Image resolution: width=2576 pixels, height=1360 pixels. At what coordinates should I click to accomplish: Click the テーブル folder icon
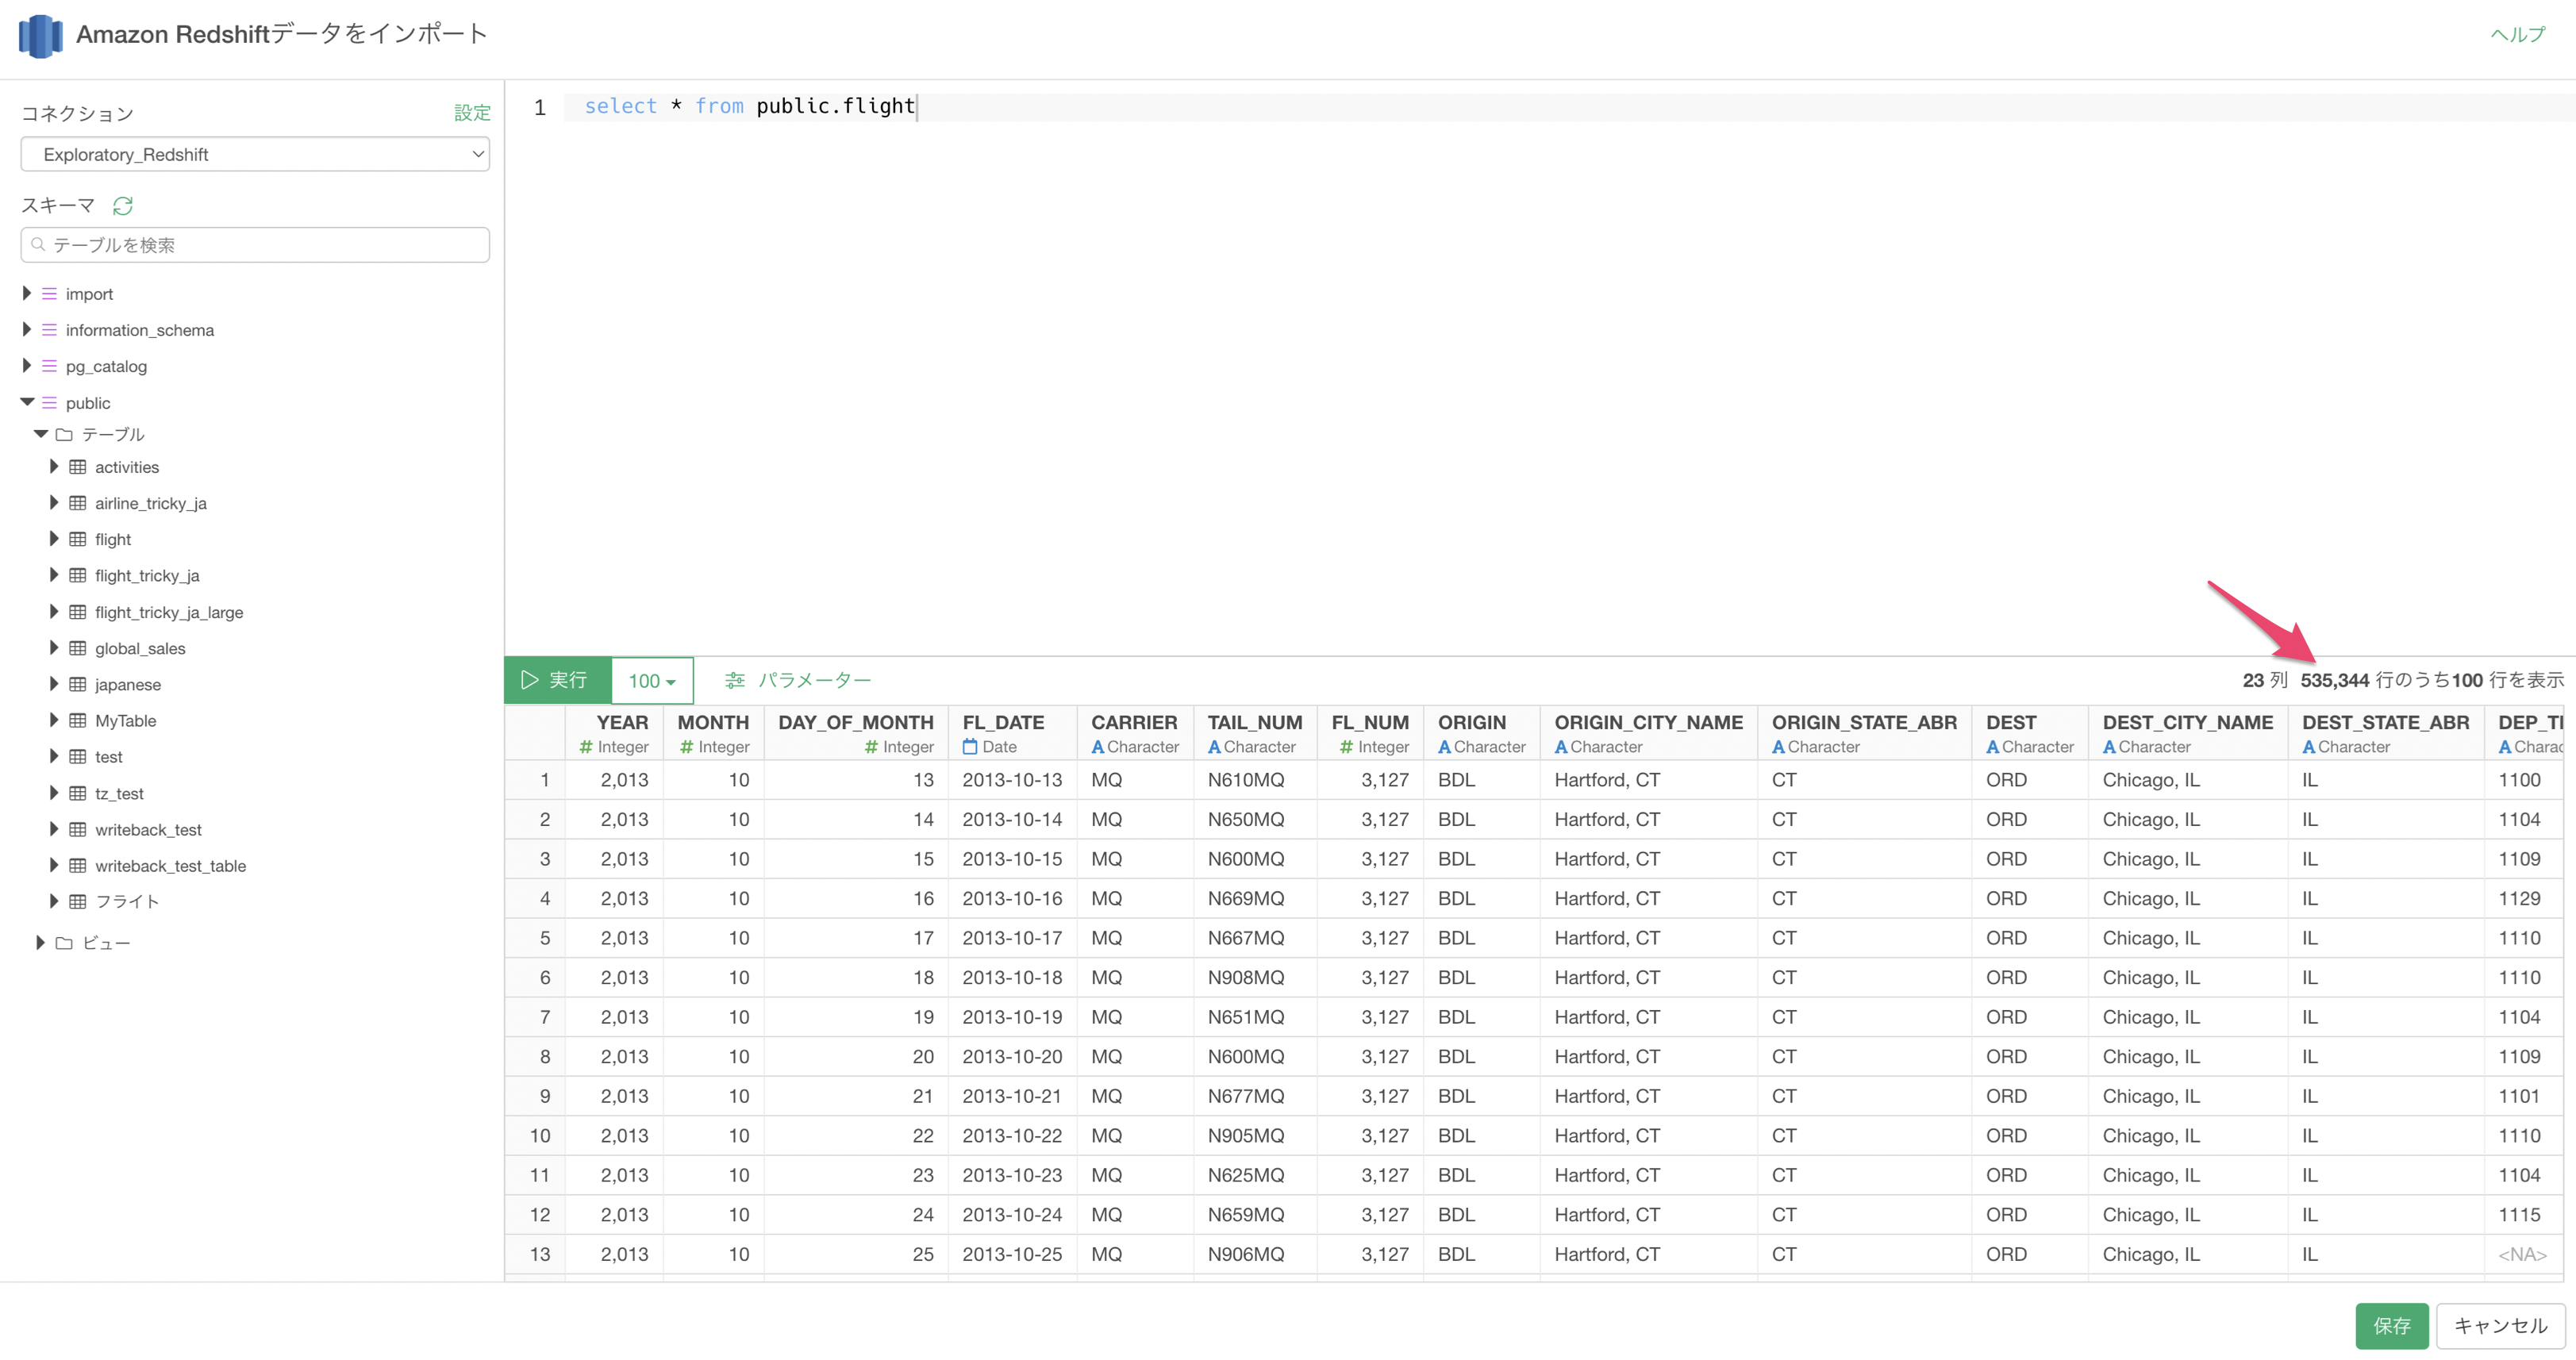coord(64,434)
